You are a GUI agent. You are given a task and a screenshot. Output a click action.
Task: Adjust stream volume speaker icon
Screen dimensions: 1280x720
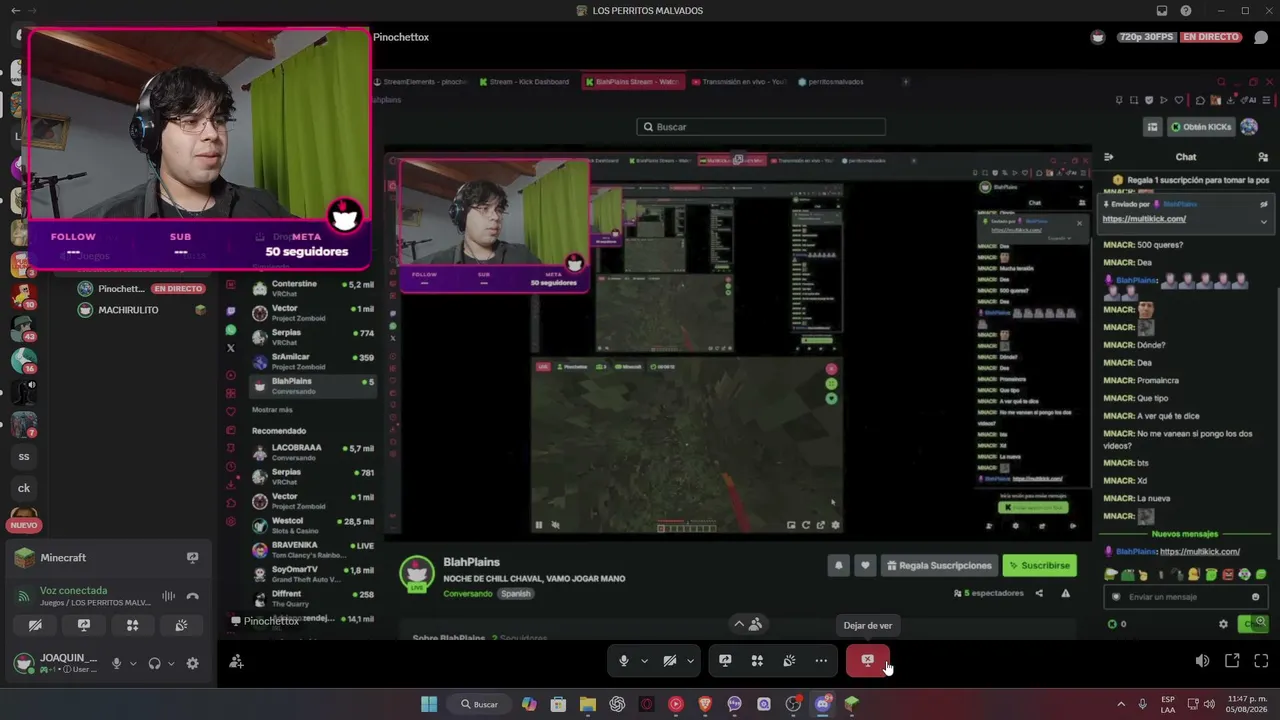[1202, 661]
